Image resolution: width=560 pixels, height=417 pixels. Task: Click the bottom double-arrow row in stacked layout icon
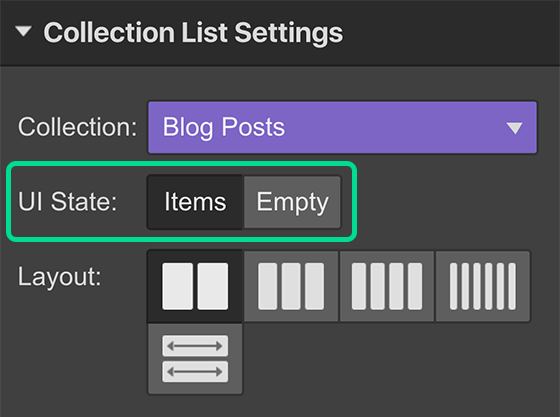click(x=195, y=372)
